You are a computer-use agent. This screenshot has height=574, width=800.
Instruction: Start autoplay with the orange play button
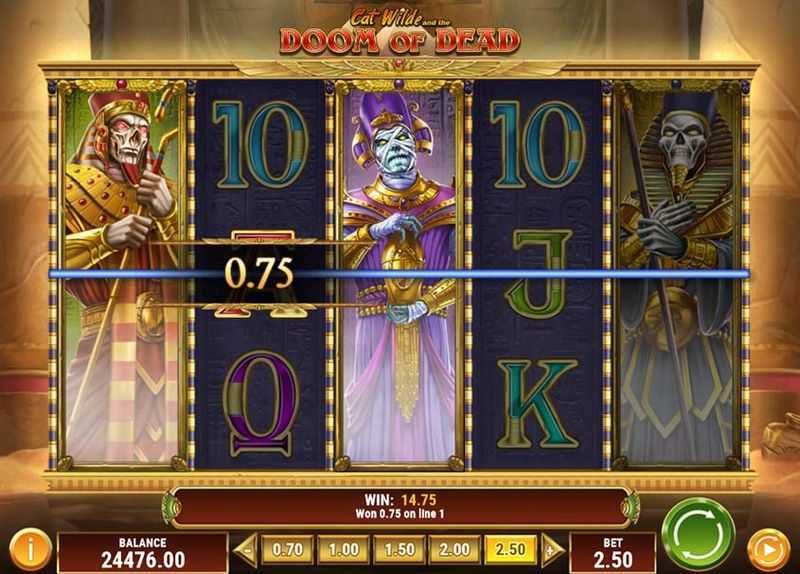click(x=768, y=550)
